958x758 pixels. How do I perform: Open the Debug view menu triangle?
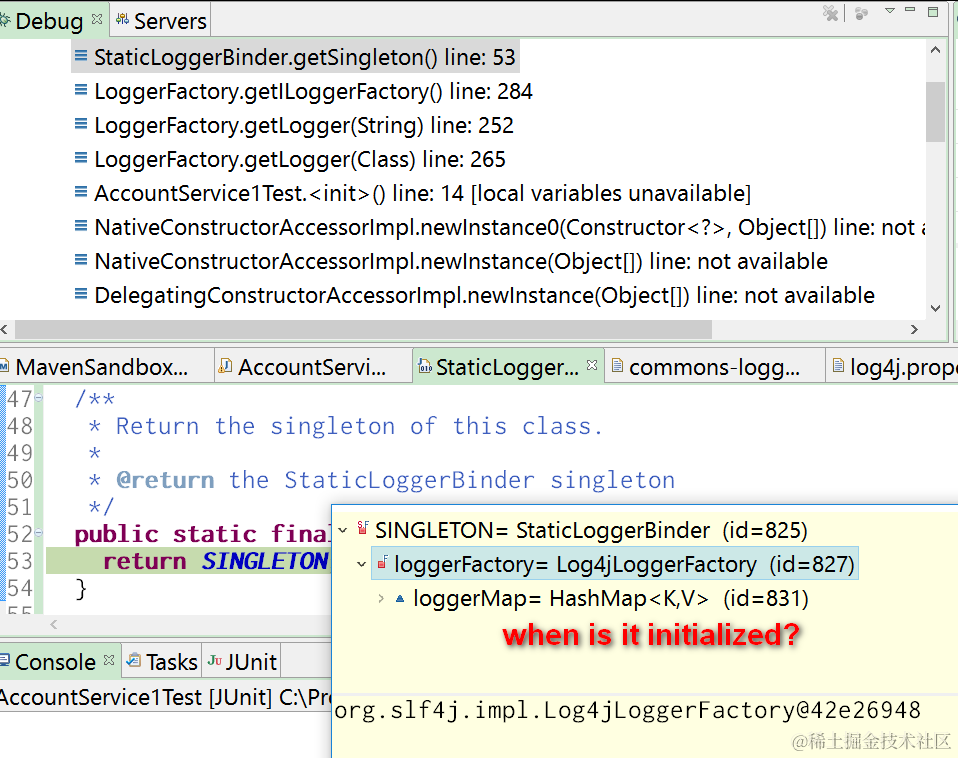pos(890,10)
